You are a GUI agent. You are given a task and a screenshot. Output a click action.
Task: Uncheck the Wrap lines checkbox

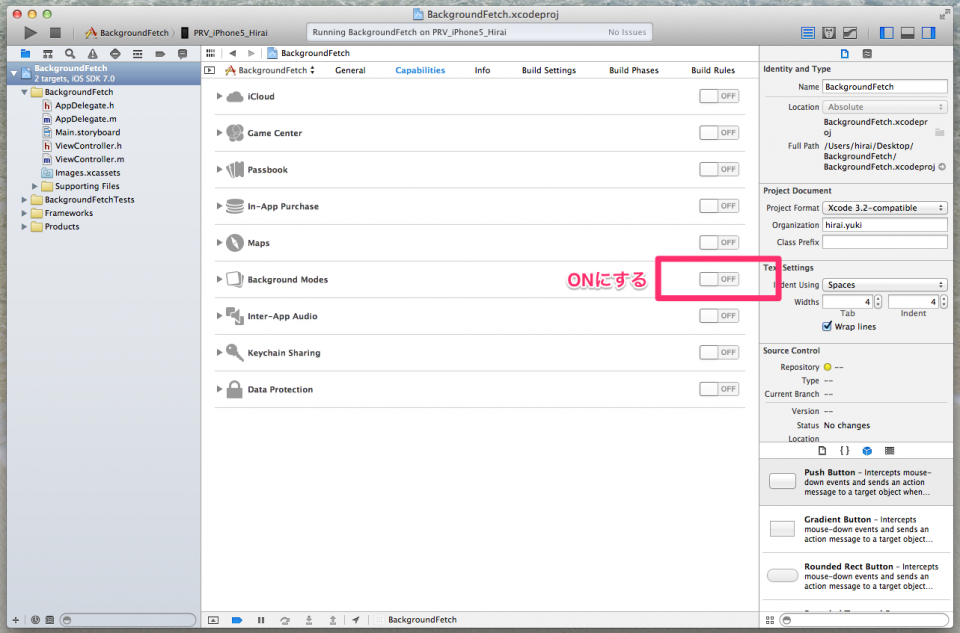coord(825,326)
